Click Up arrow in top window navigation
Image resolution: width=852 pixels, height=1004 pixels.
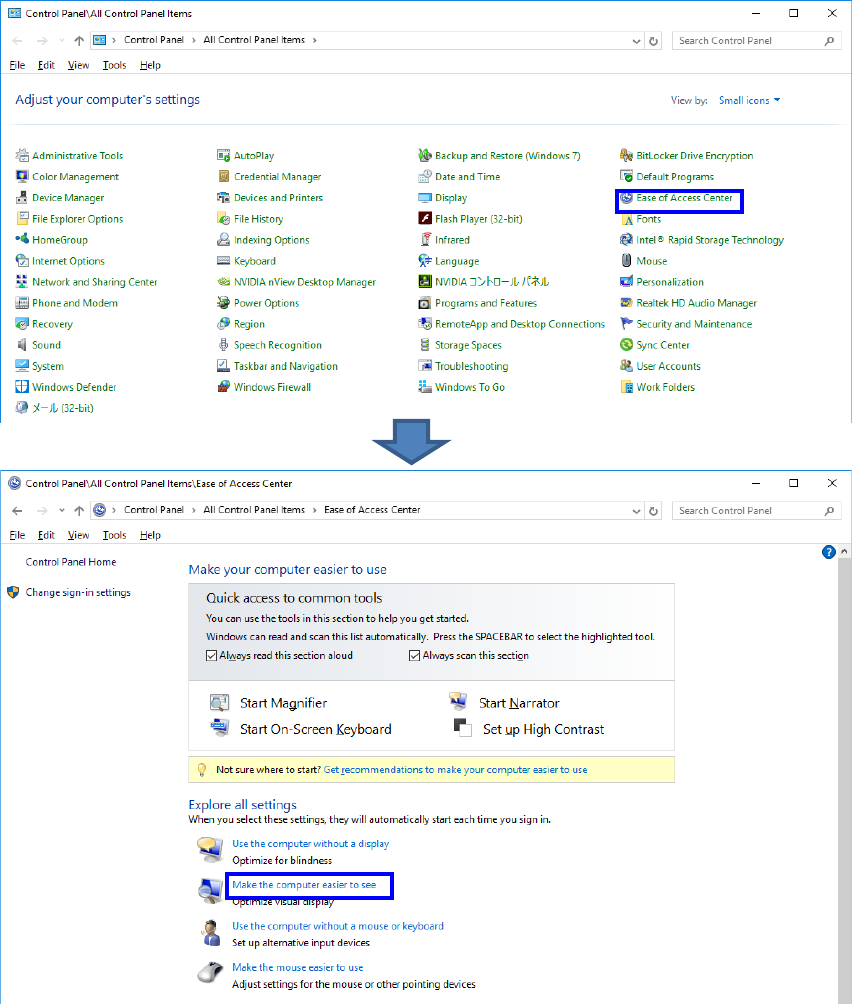(x=79, y=40)
